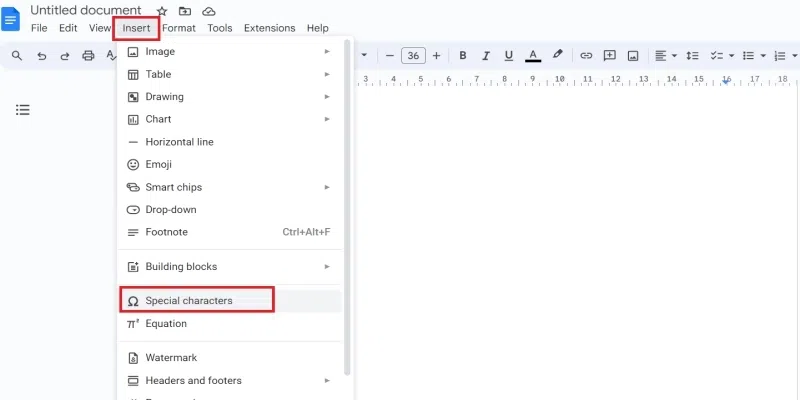Expand the Headers and footers submenu

pos(230,381)
